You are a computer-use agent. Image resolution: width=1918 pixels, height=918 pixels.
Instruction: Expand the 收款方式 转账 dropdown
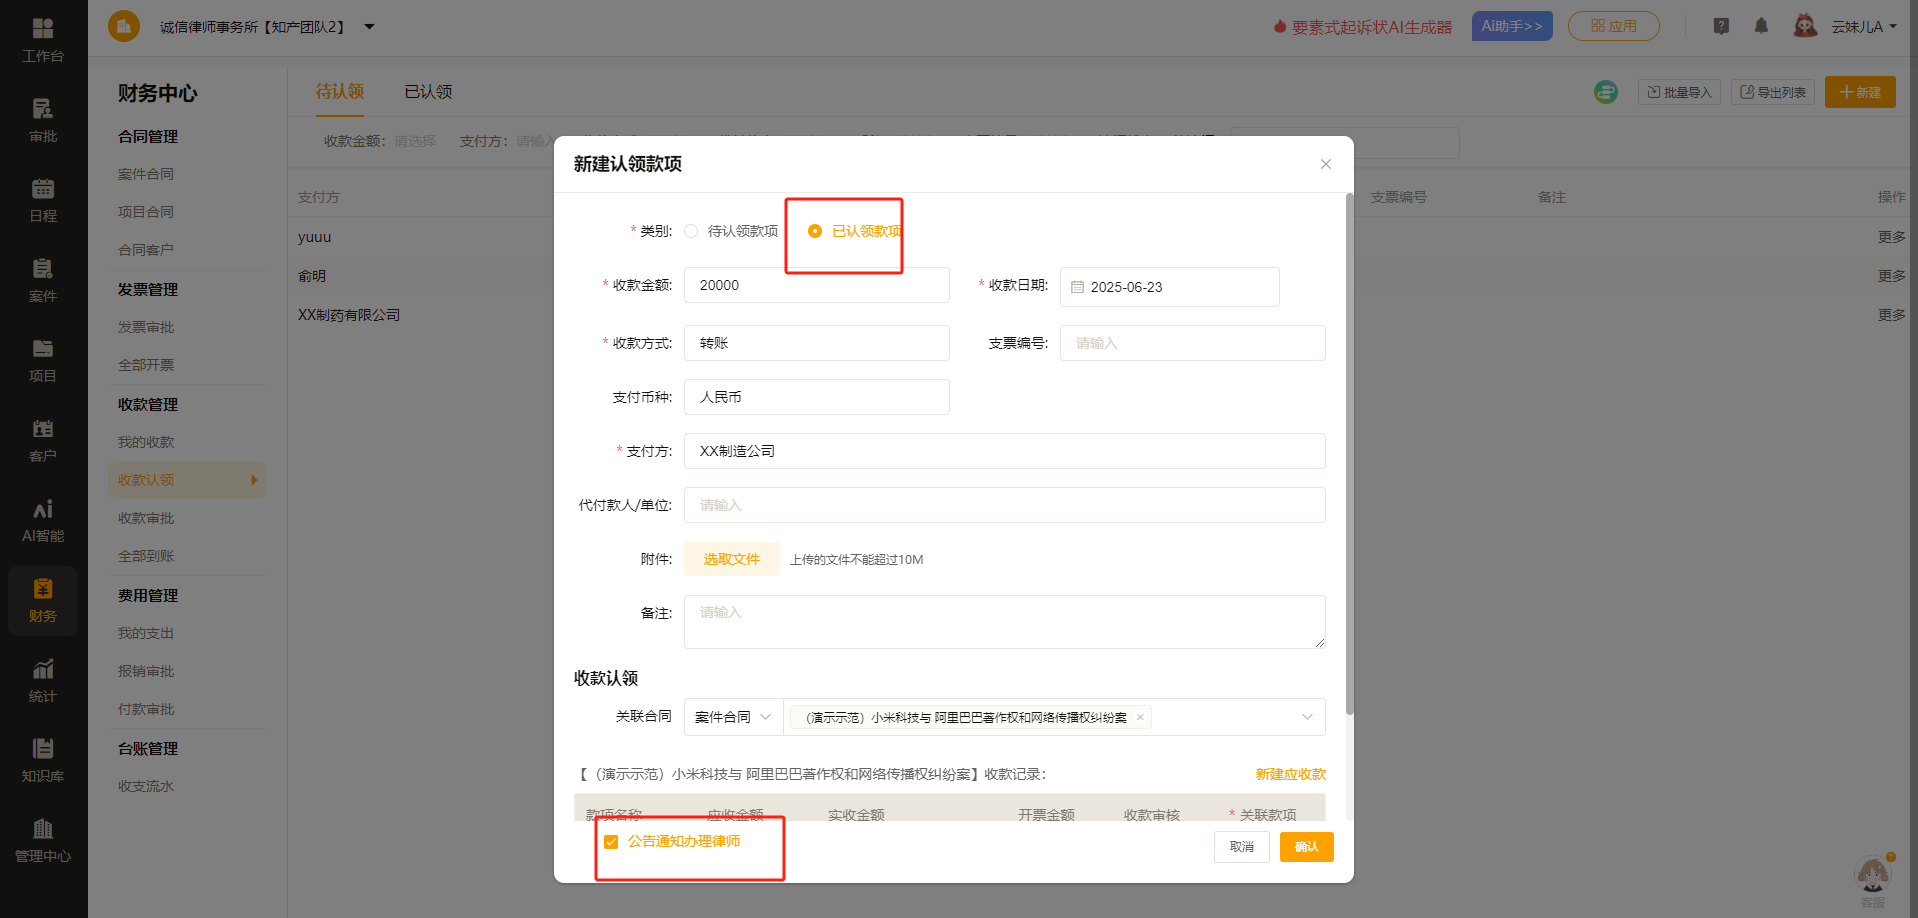[x=816, y=343]
